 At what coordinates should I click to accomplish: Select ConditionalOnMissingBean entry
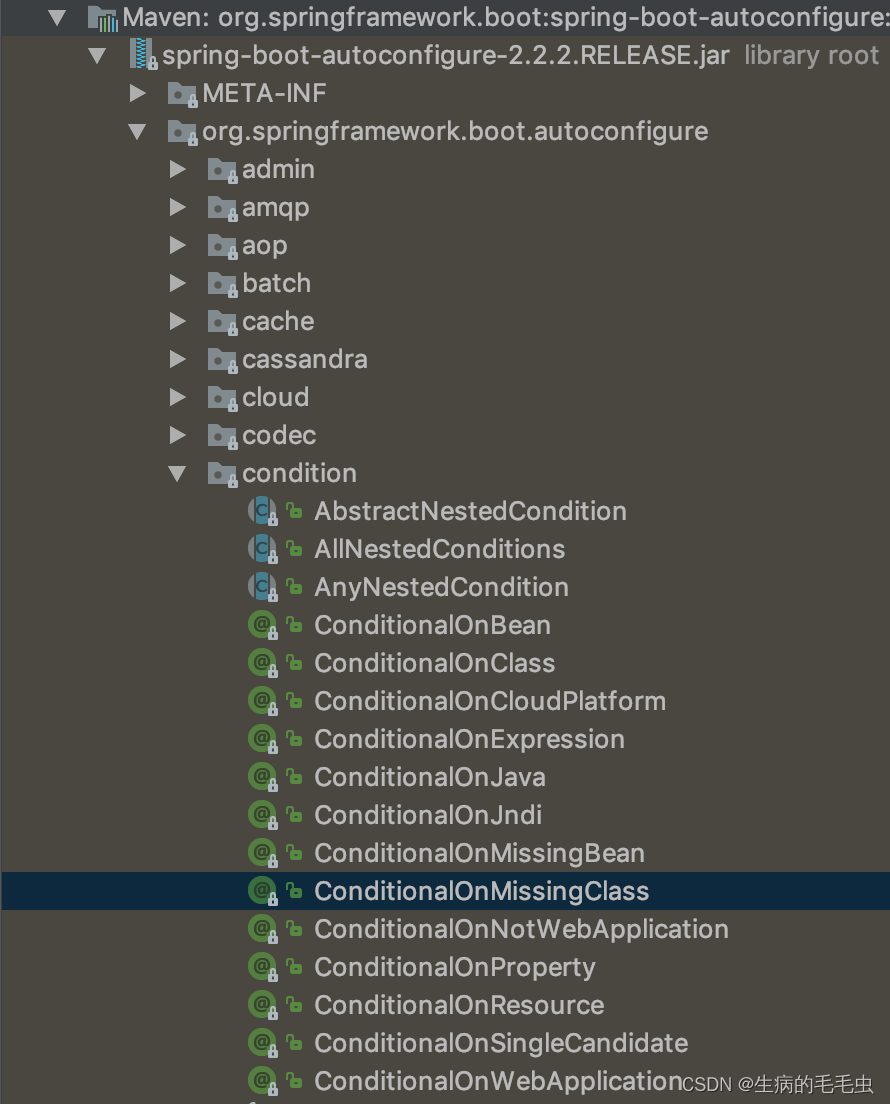pyautogui.click(x=480, y=853)
